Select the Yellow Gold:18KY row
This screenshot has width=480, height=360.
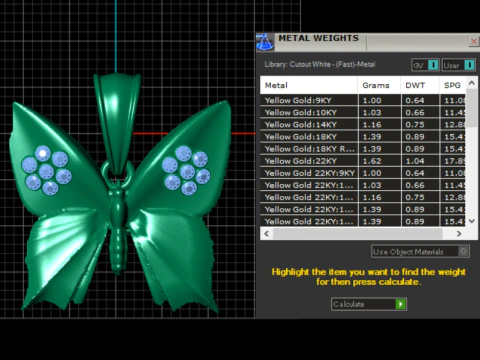363,137
